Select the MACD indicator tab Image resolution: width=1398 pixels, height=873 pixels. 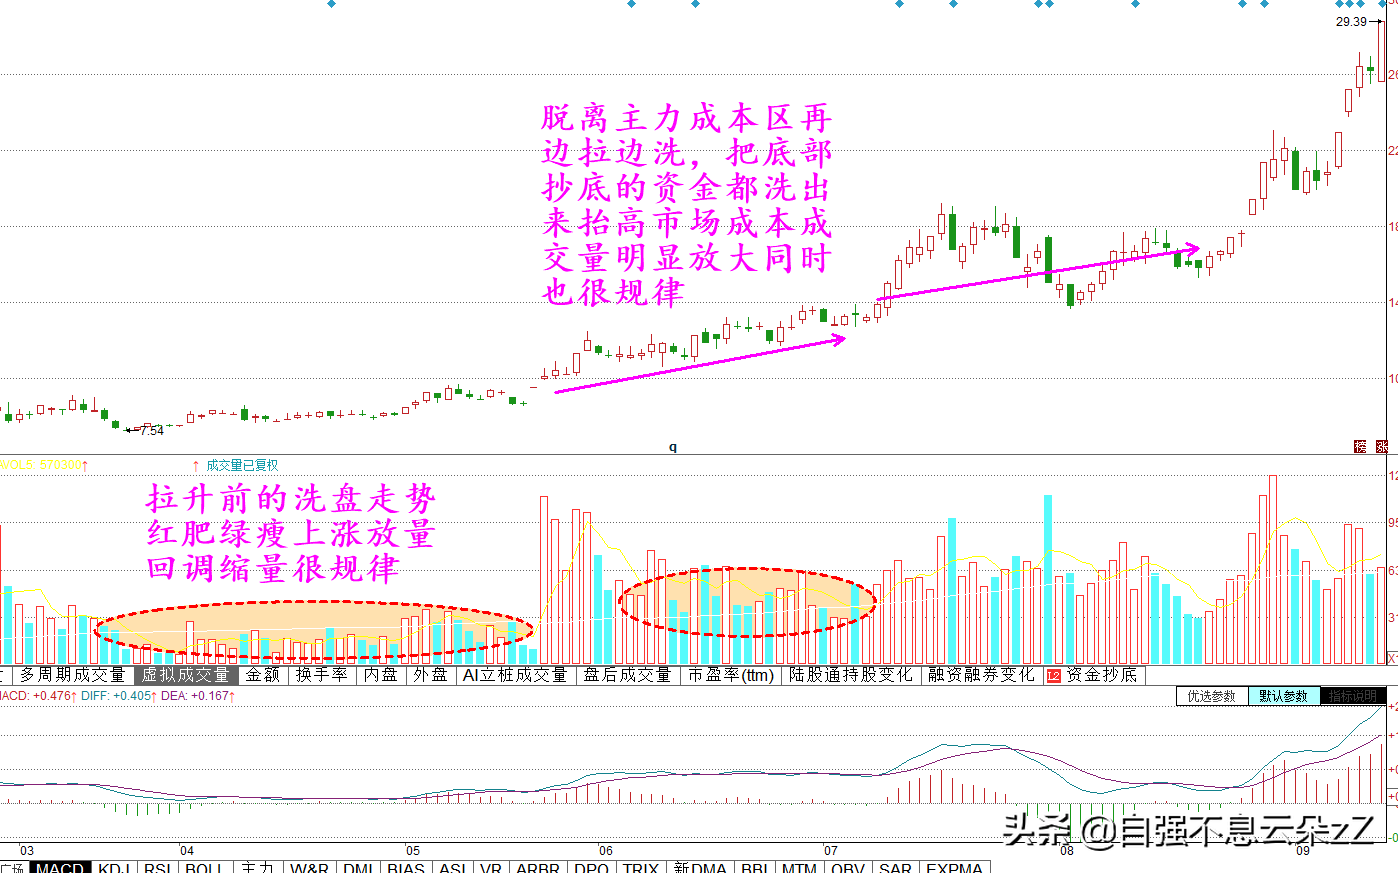coord(60,867)
